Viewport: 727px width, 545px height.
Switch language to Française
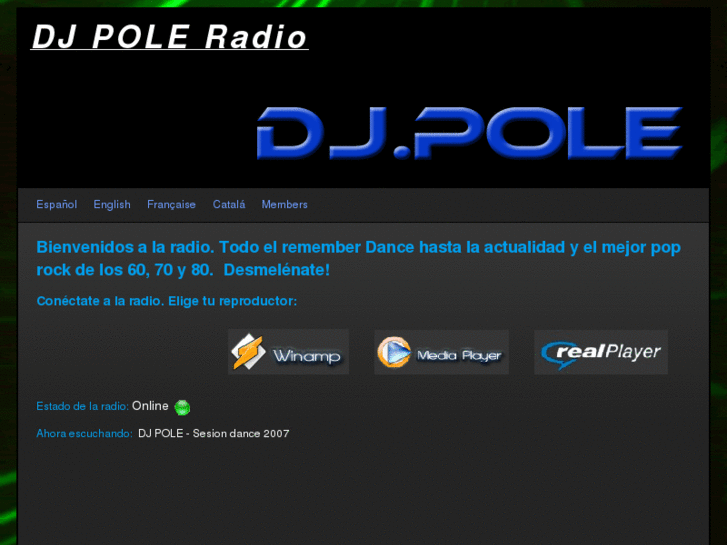tap(171, 205)
